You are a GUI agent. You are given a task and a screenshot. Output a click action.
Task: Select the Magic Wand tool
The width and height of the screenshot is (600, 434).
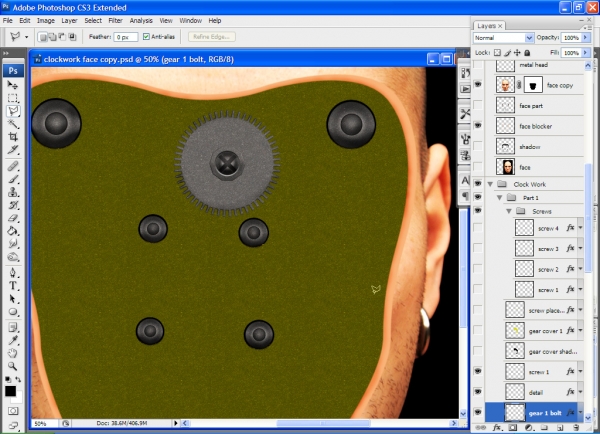point(13,124)
